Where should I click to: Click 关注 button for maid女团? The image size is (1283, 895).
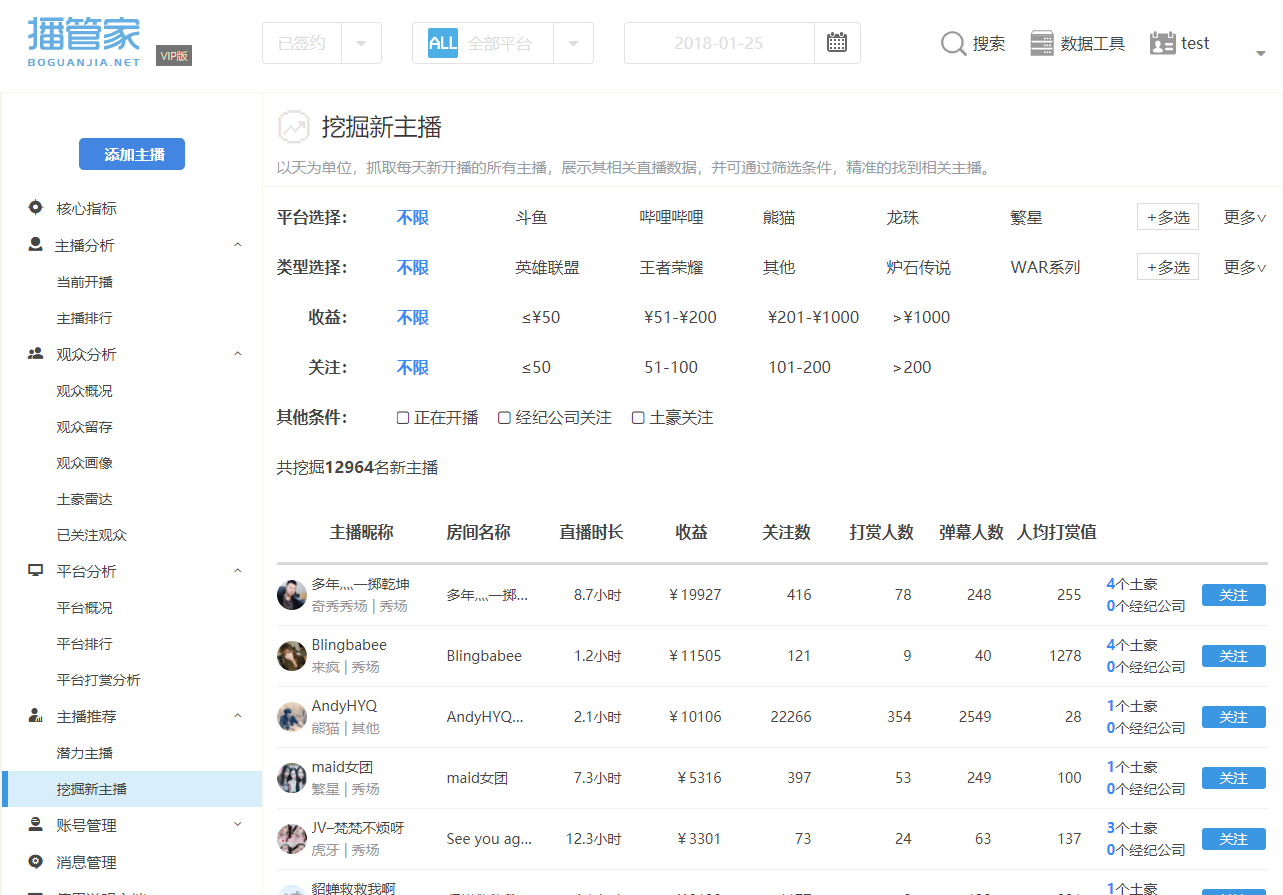(1234, 778)
